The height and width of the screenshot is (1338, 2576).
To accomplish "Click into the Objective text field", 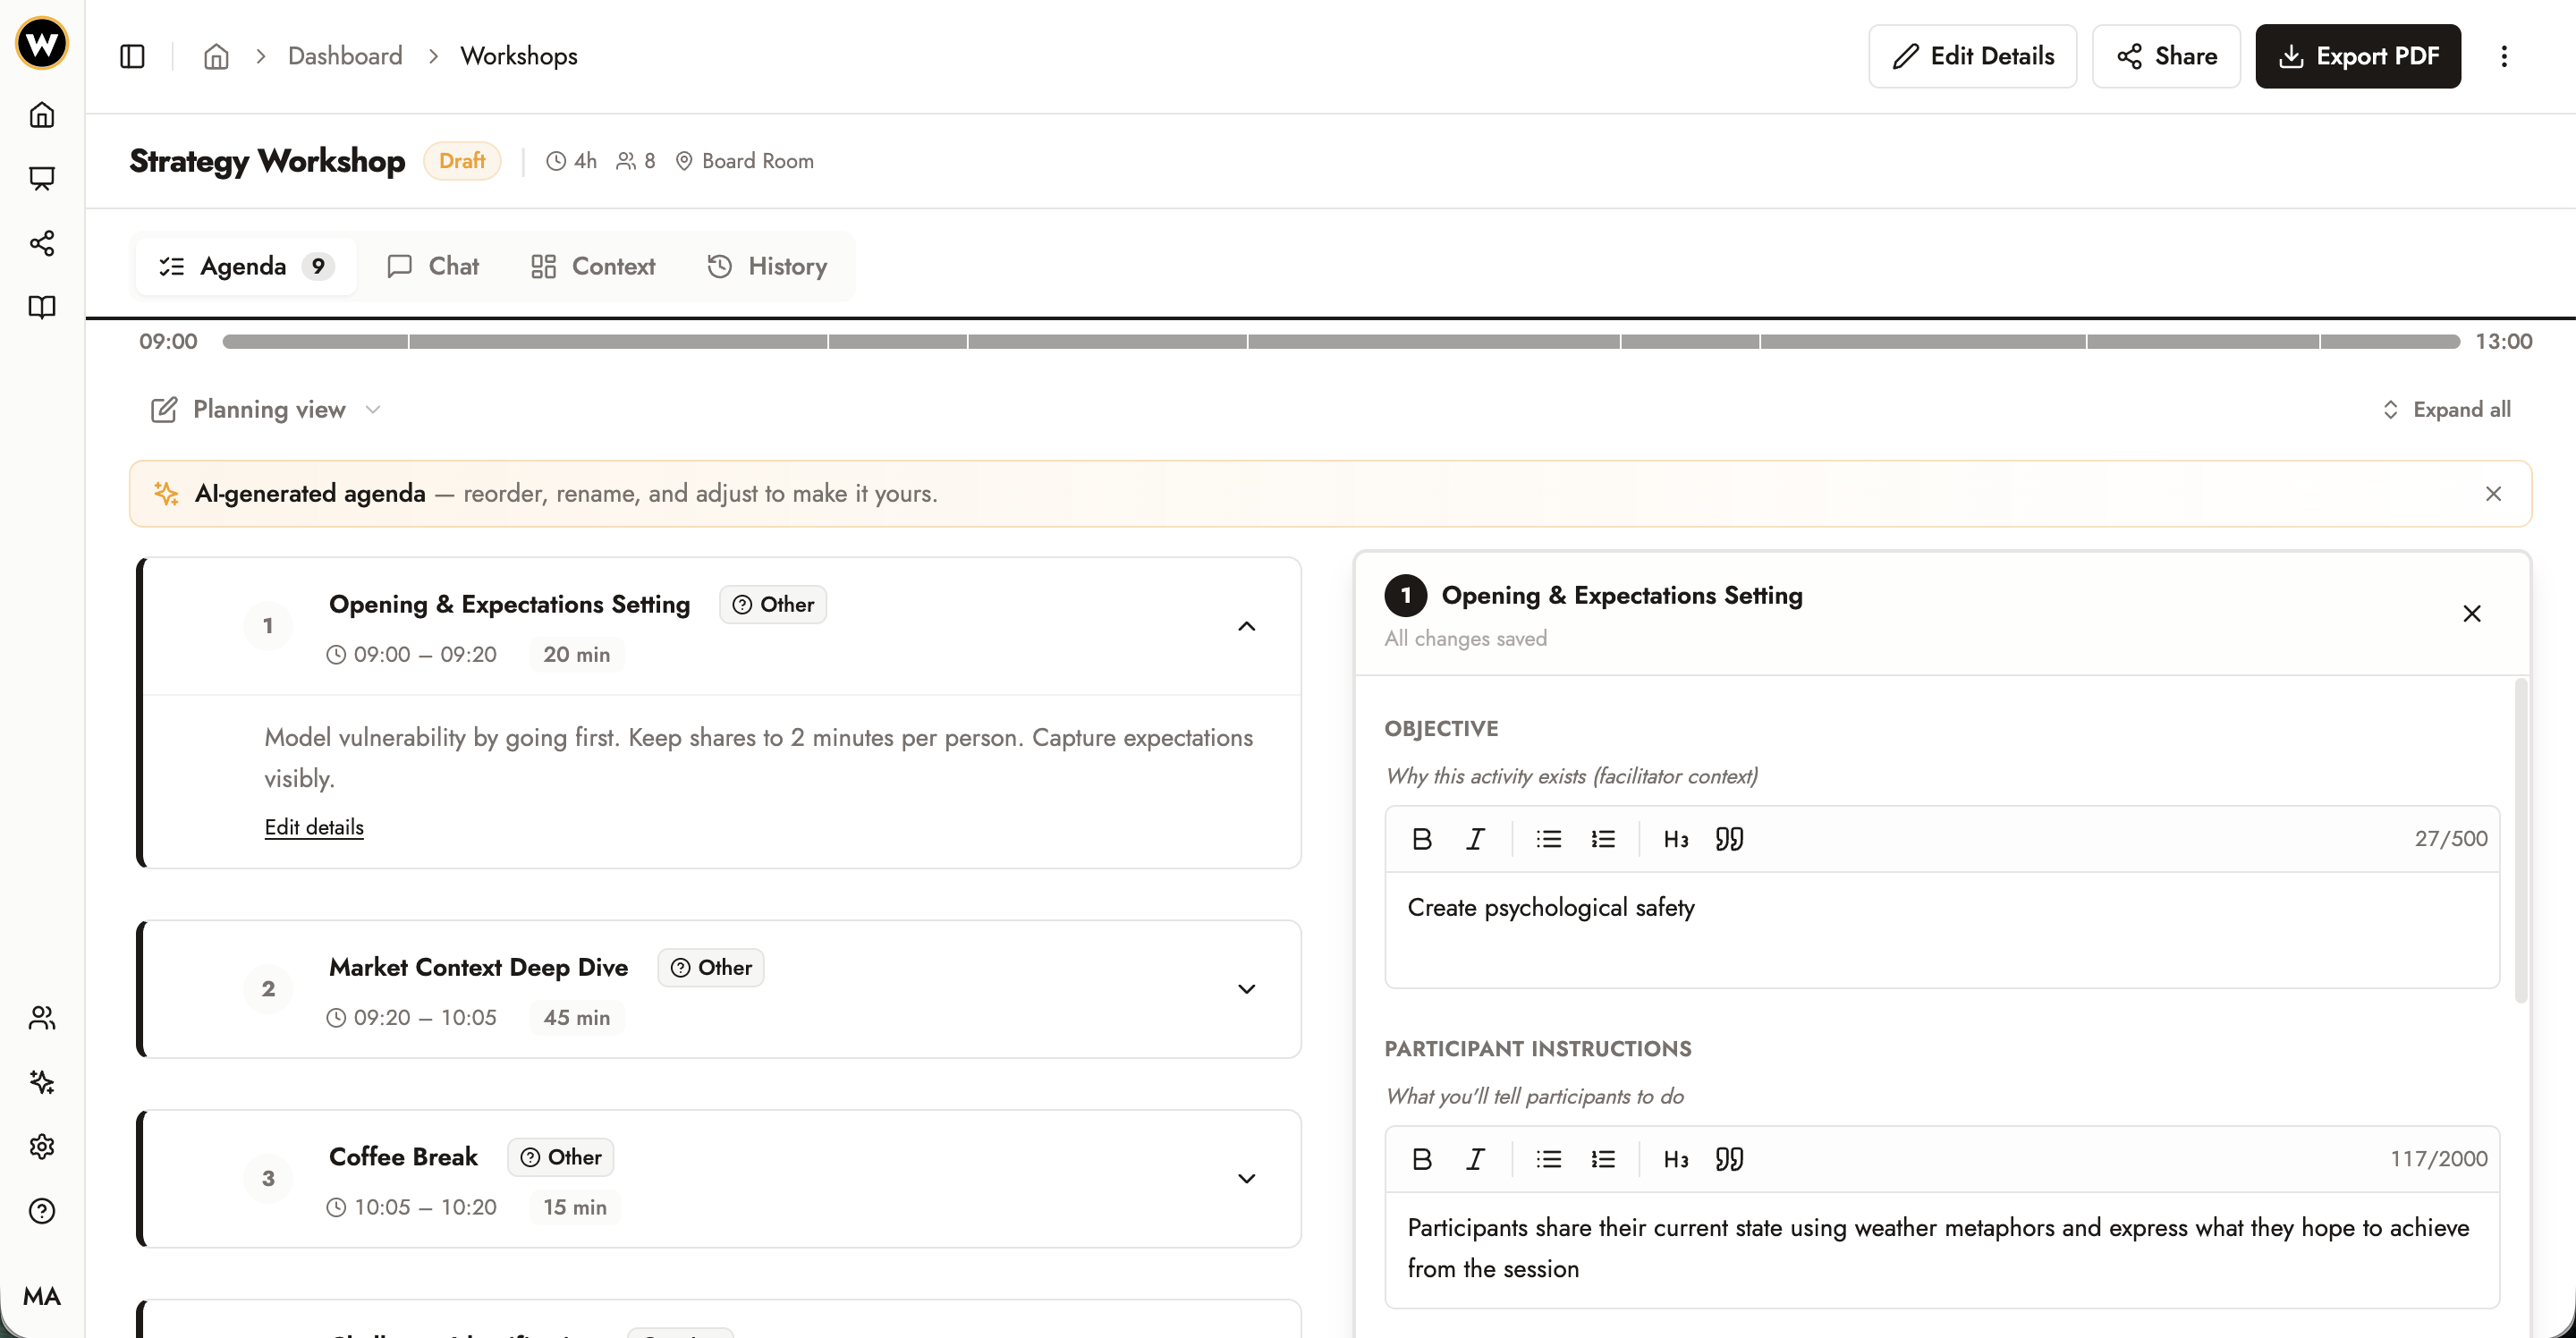I will click(1940, 929).
